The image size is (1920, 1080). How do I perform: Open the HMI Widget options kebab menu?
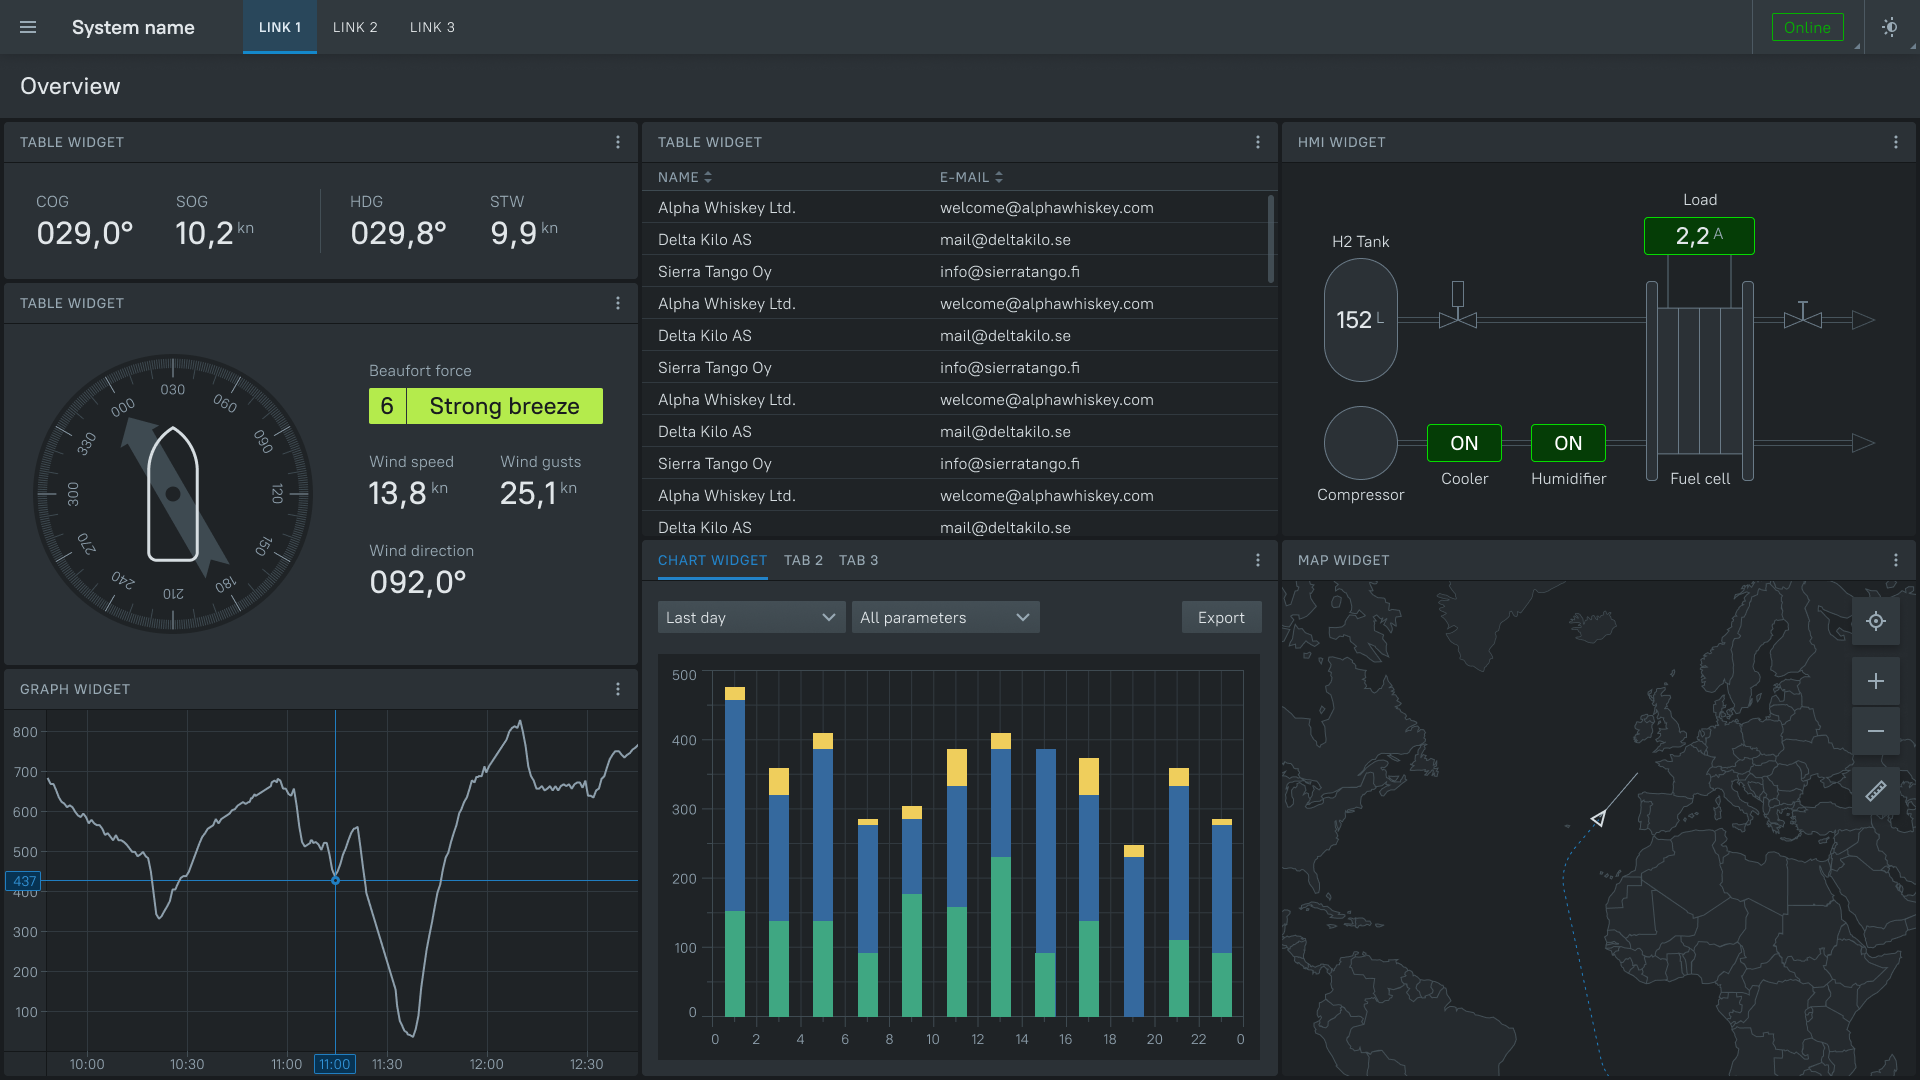[x=1897, y=142]
